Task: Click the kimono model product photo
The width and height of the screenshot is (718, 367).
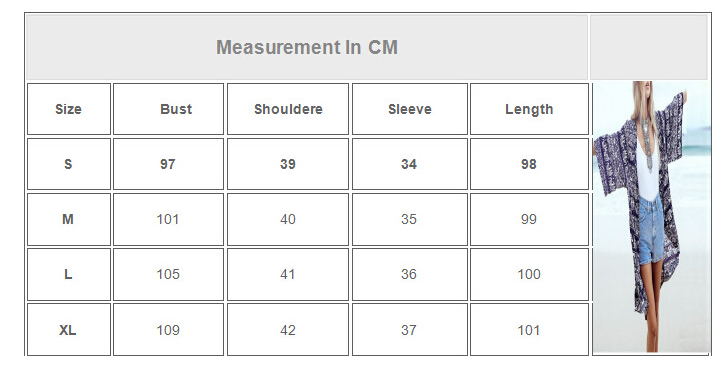Action: 651,217
